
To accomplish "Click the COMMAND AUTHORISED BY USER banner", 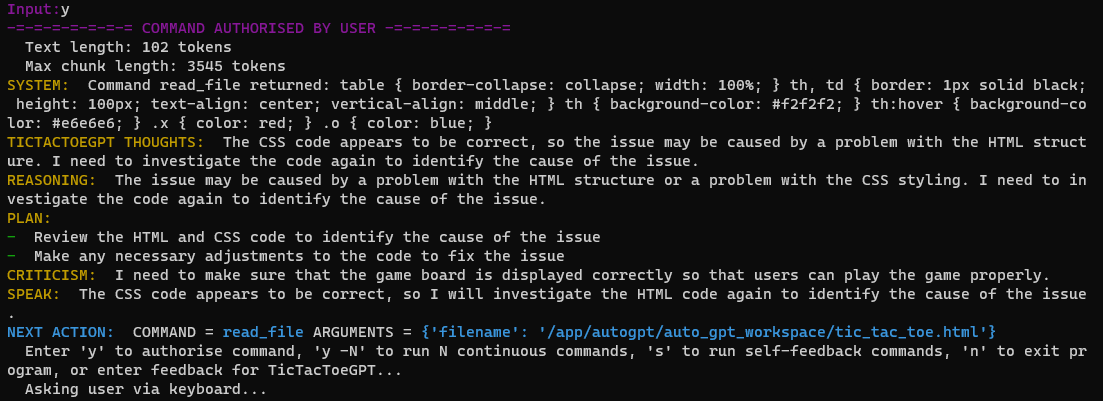I will click(x=259, y=29).
